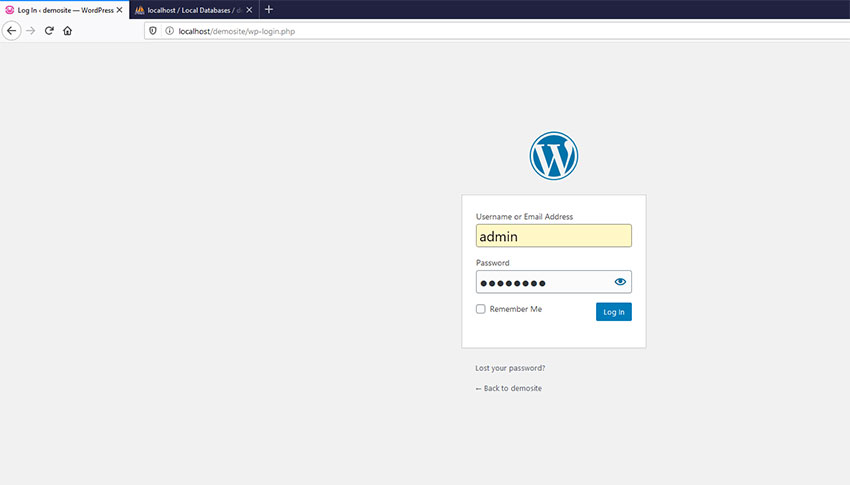The width and height of the screenshot is (850, 485).
Task: Click the browser forward arrow button
Action: (31, 31)
